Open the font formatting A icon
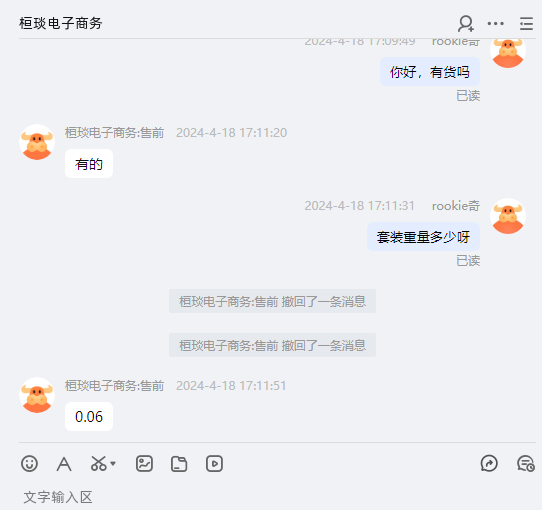 [64, 464]
